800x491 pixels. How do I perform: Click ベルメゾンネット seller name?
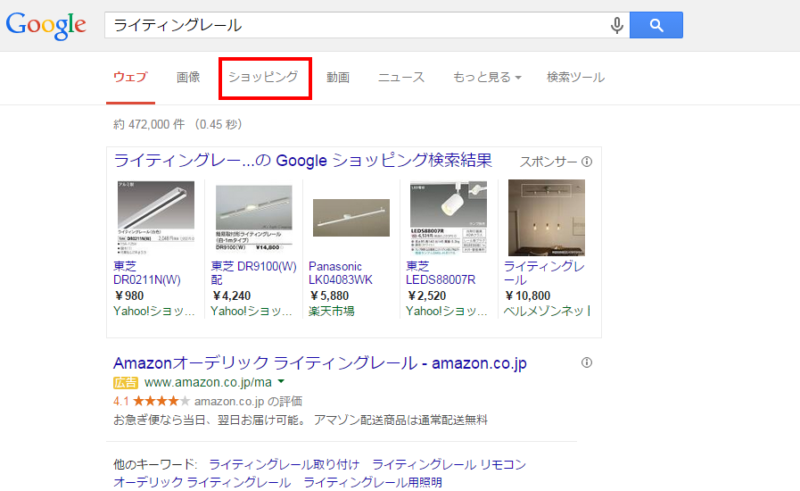(x=547, y=311)
